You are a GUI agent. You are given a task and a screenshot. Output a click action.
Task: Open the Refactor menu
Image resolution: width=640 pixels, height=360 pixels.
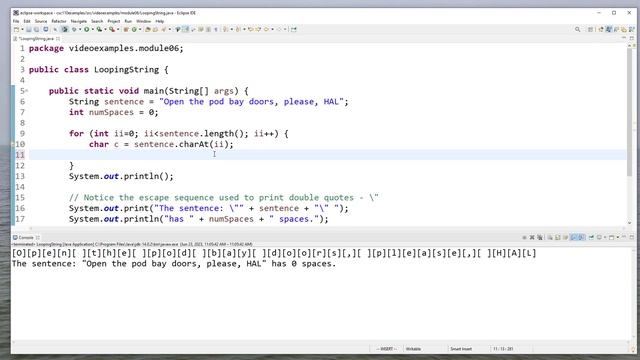[59, 21]
